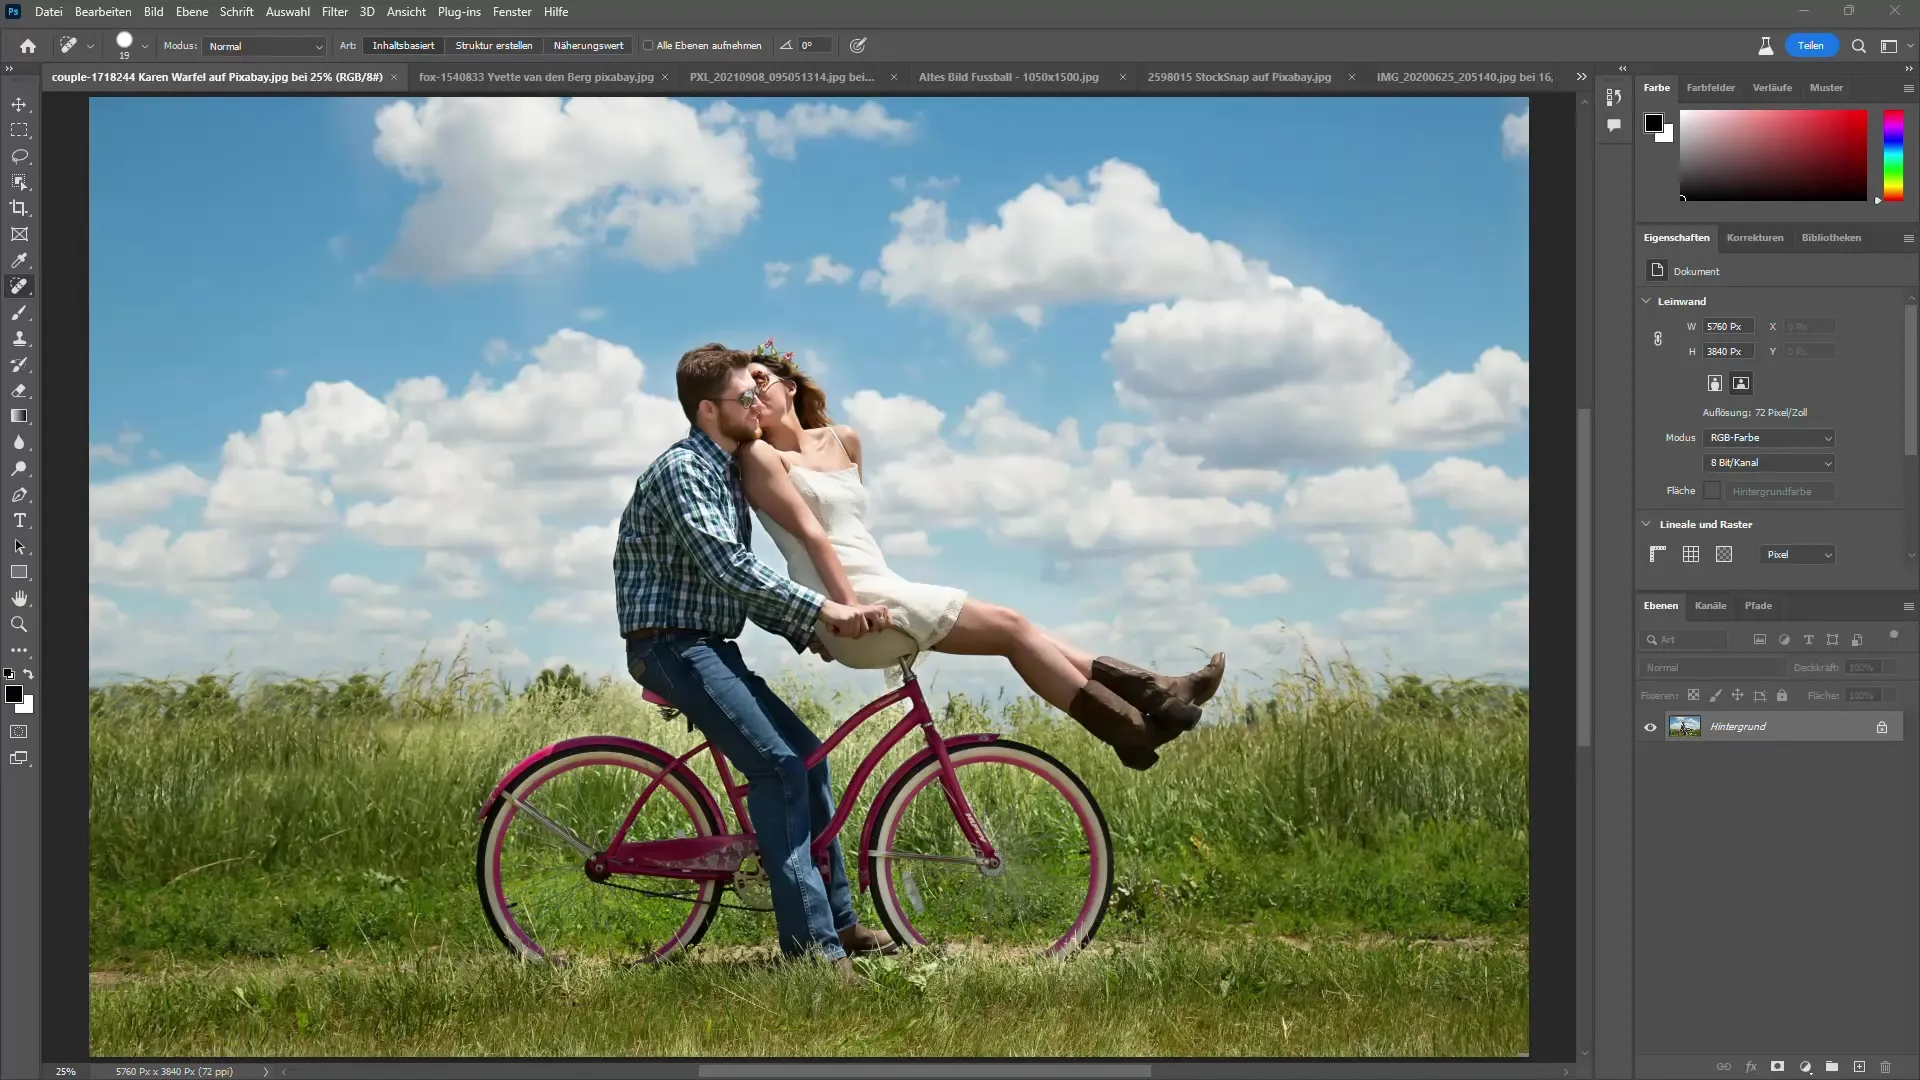Select the Type tool
Image resolution: width=1920 pixels, height=1080 pixels.
pos(20,522)
